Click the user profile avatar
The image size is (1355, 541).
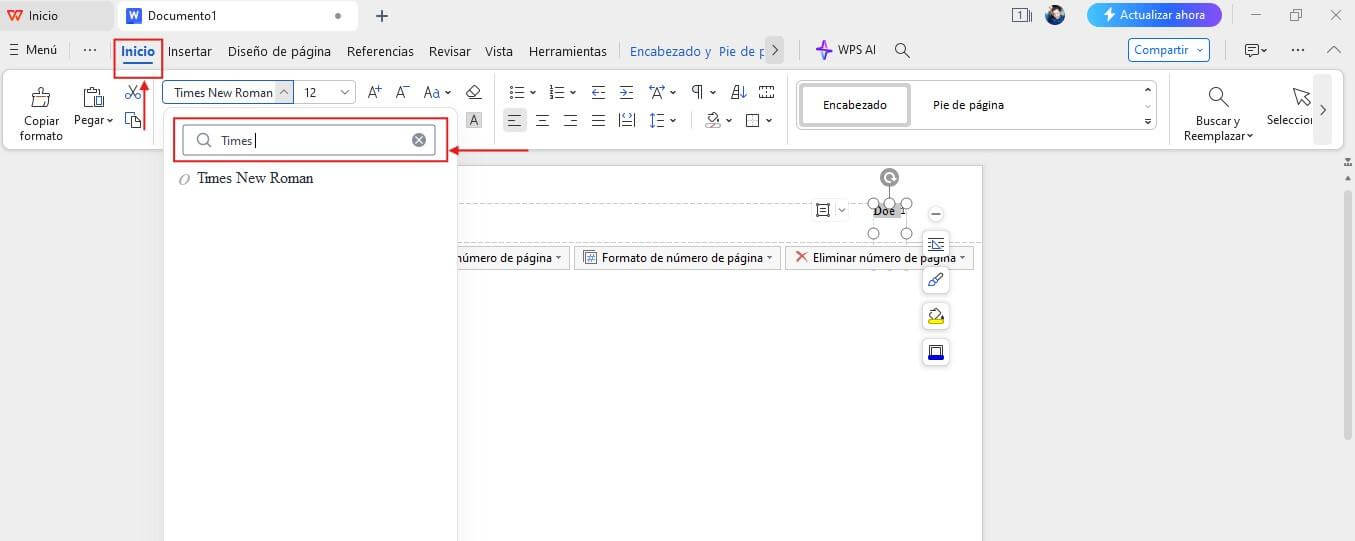(1055, 15)
